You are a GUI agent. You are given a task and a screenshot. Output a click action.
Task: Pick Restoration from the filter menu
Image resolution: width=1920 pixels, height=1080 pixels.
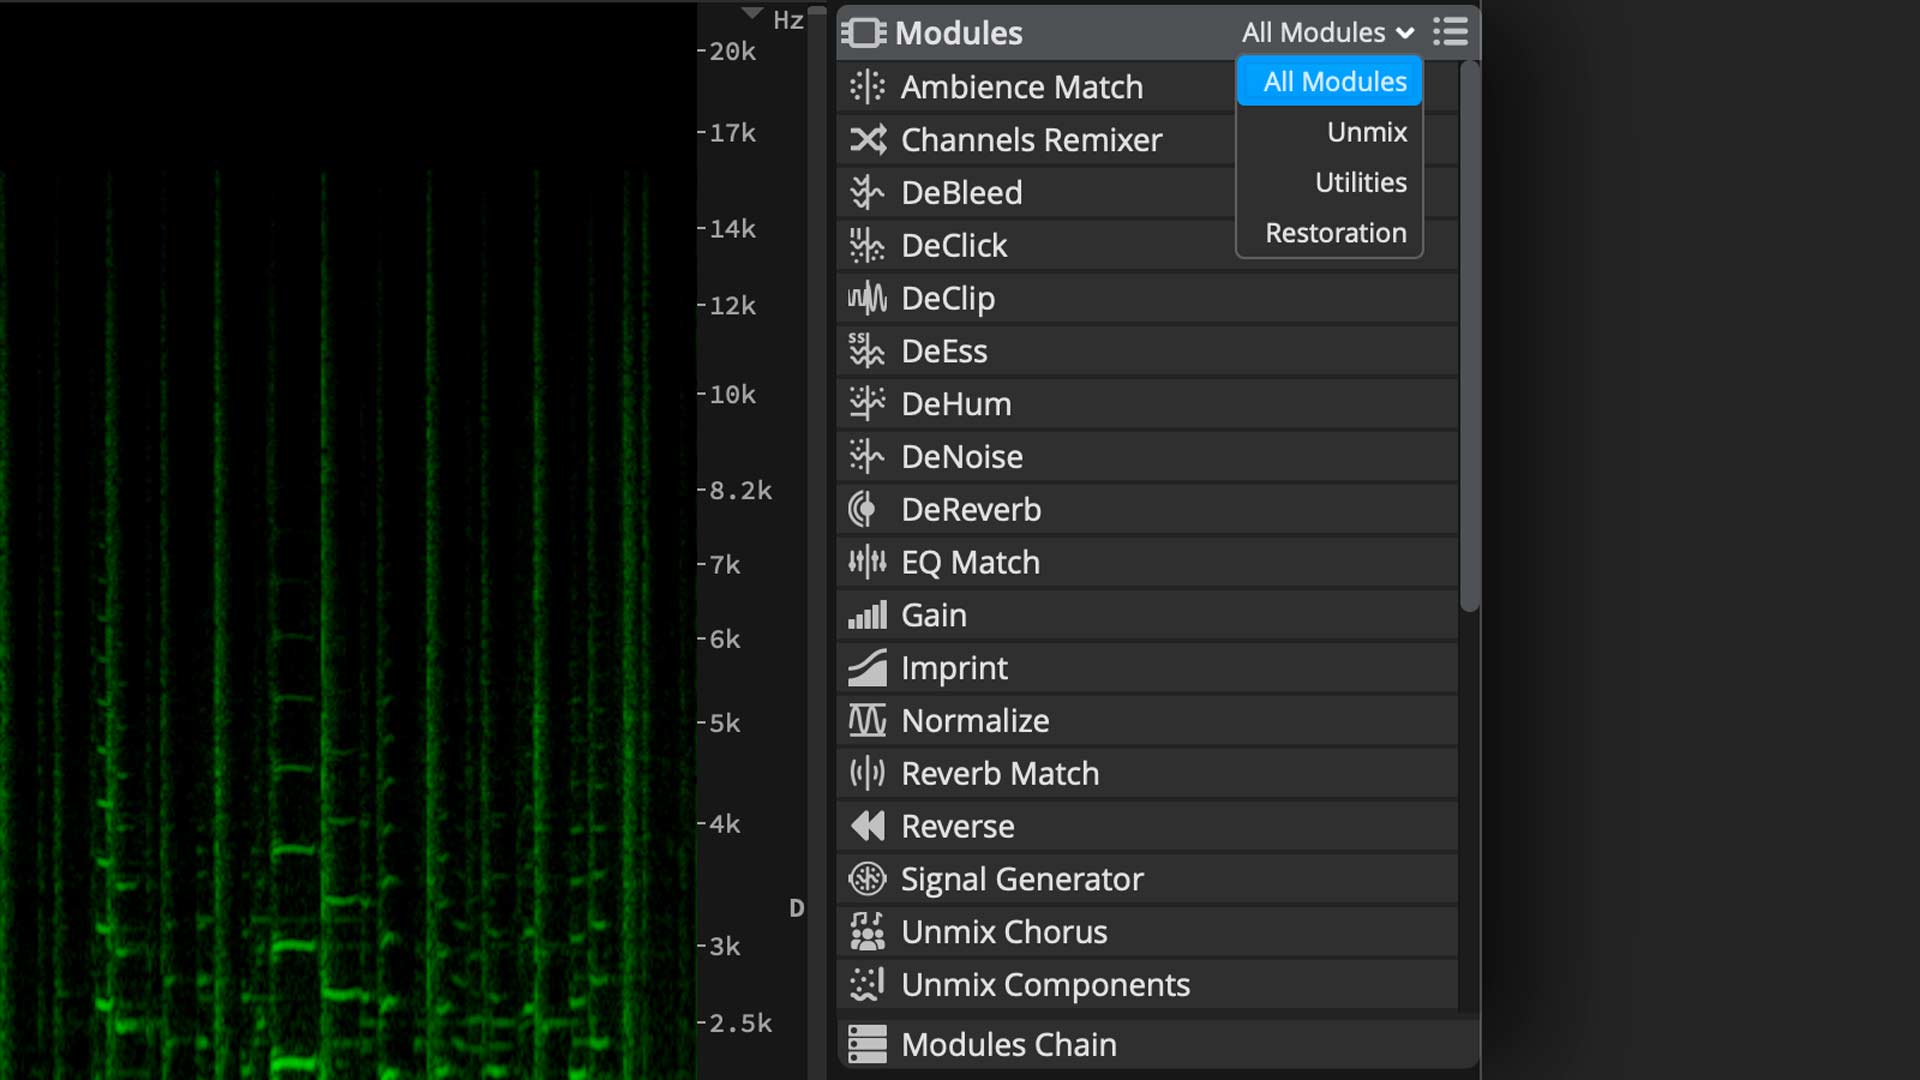pyautogui.click(x=1335, y=233)
